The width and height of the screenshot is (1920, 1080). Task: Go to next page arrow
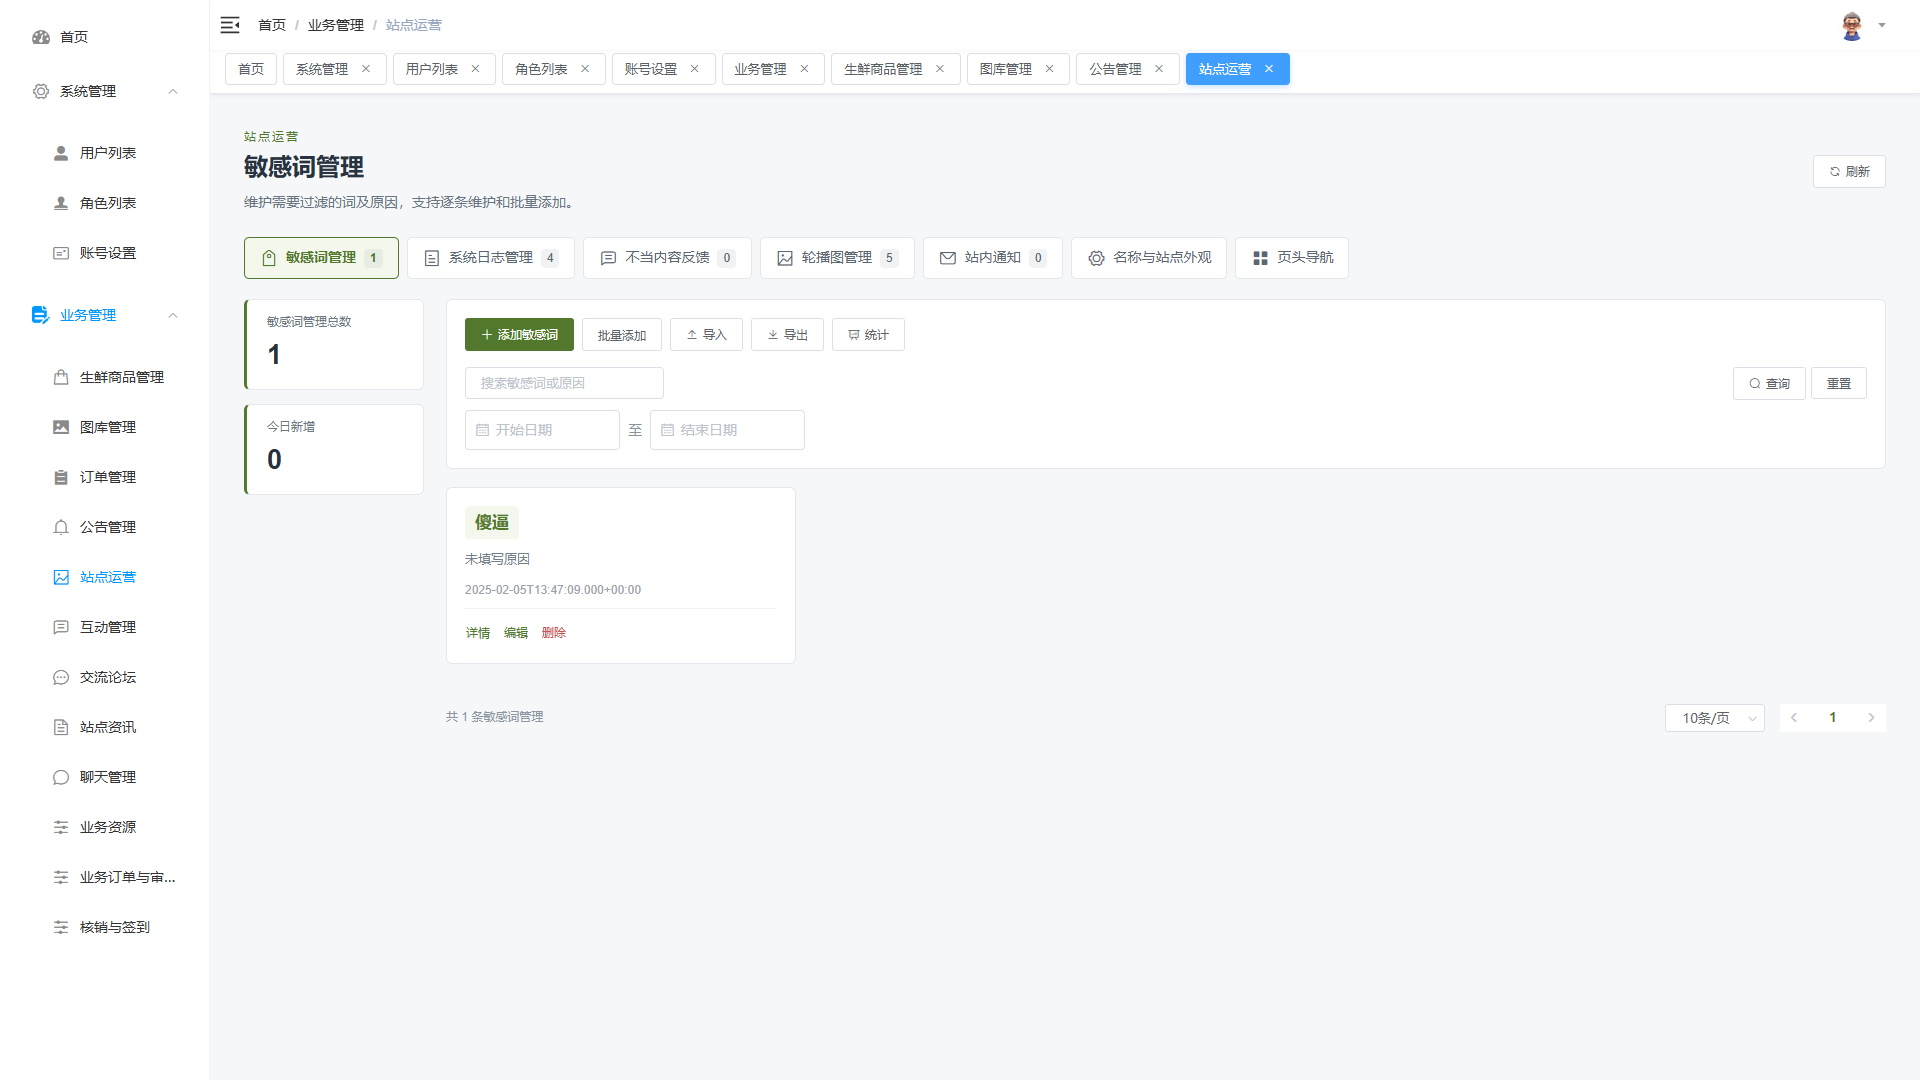tap(1871, 718)
